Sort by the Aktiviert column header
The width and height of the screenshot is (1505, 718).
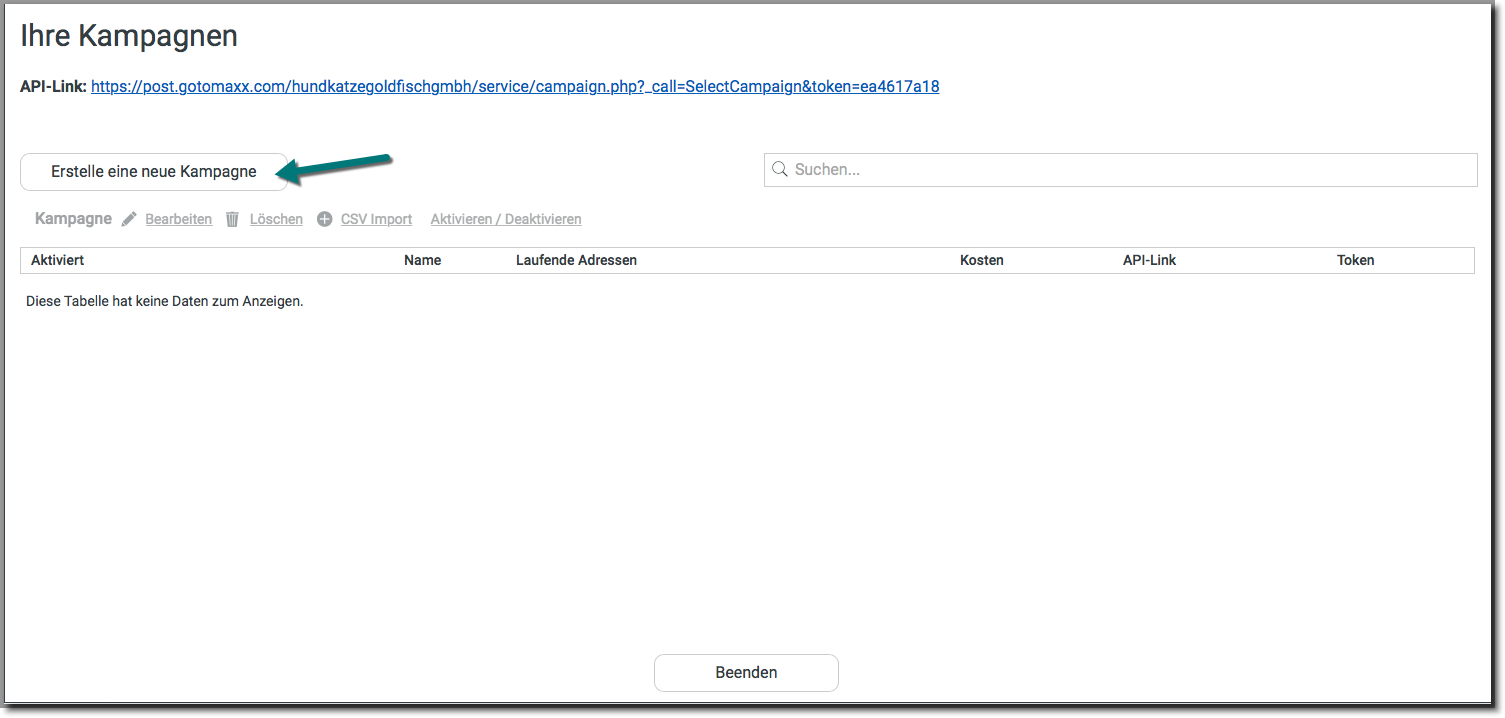(x=57, y=260)
